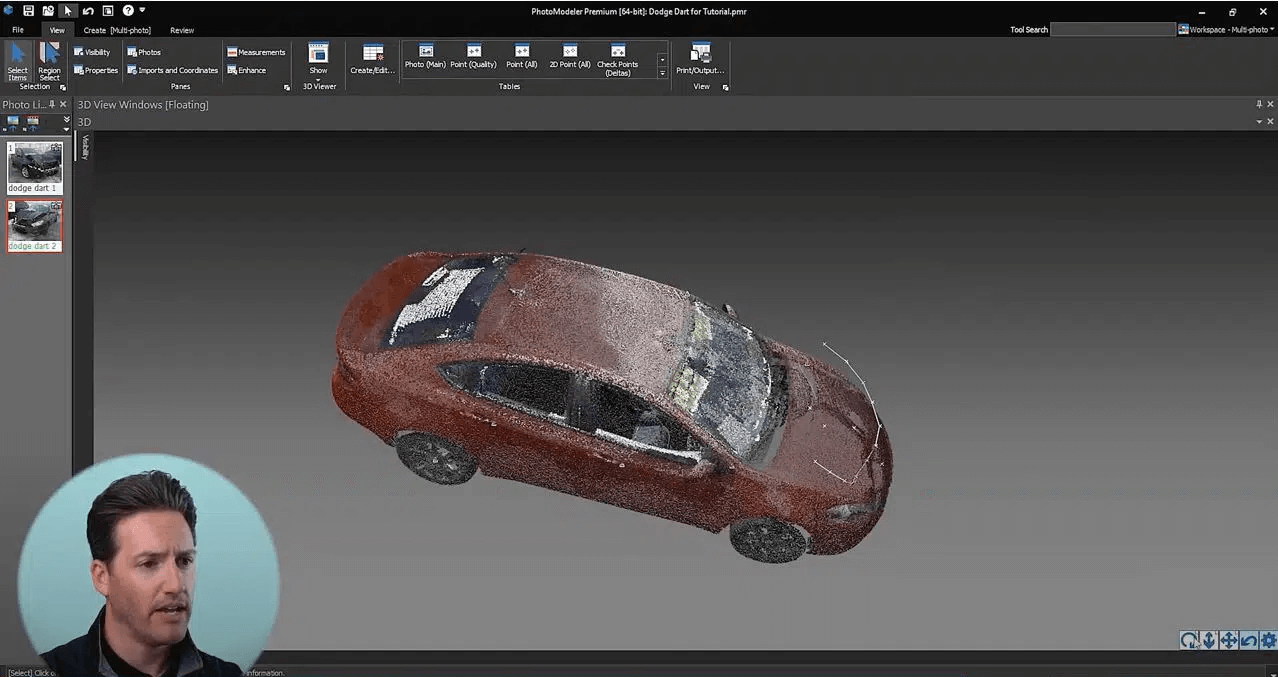Open the Panes group dialog launcher

coord(287,88)
